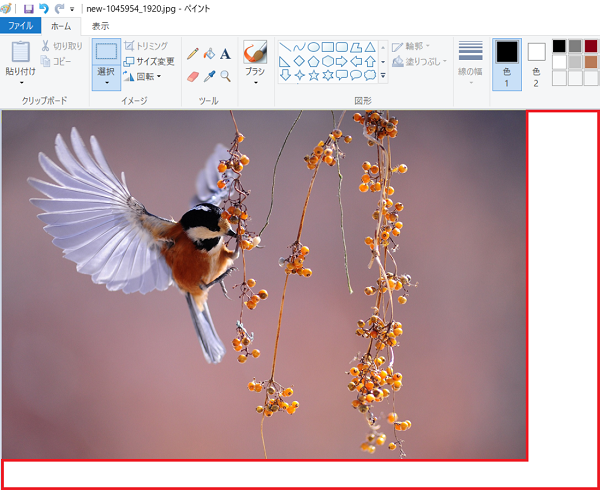Choose the Rectangle shape
The height and width of the screenshot is (490, 600).
pos(328,47)
